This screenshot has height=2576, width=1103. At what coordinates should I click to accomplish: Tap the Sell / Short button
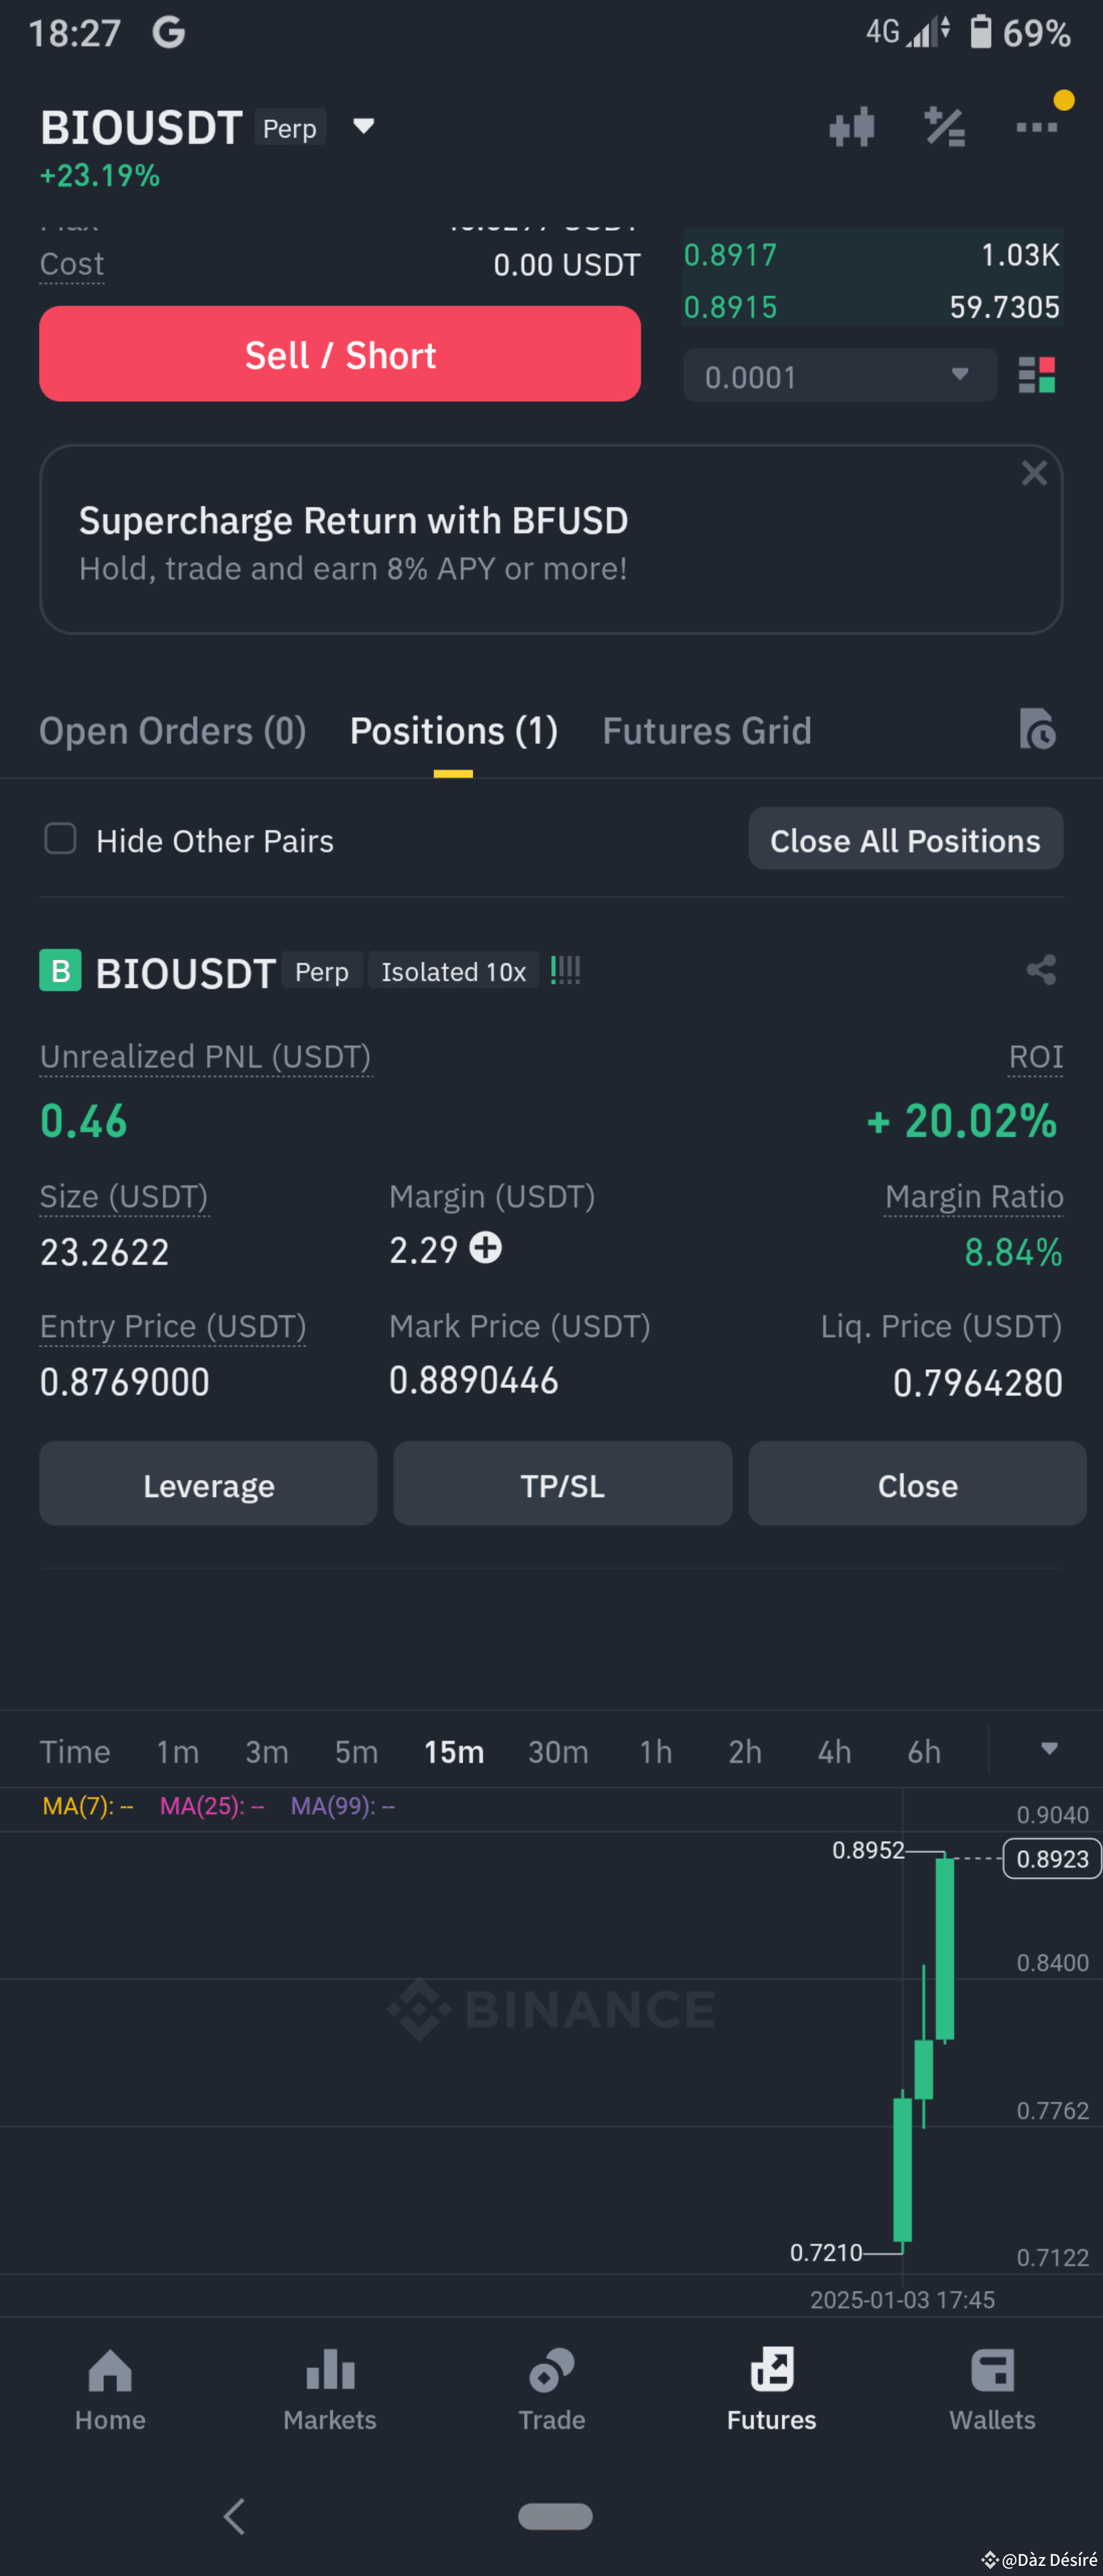340,353
